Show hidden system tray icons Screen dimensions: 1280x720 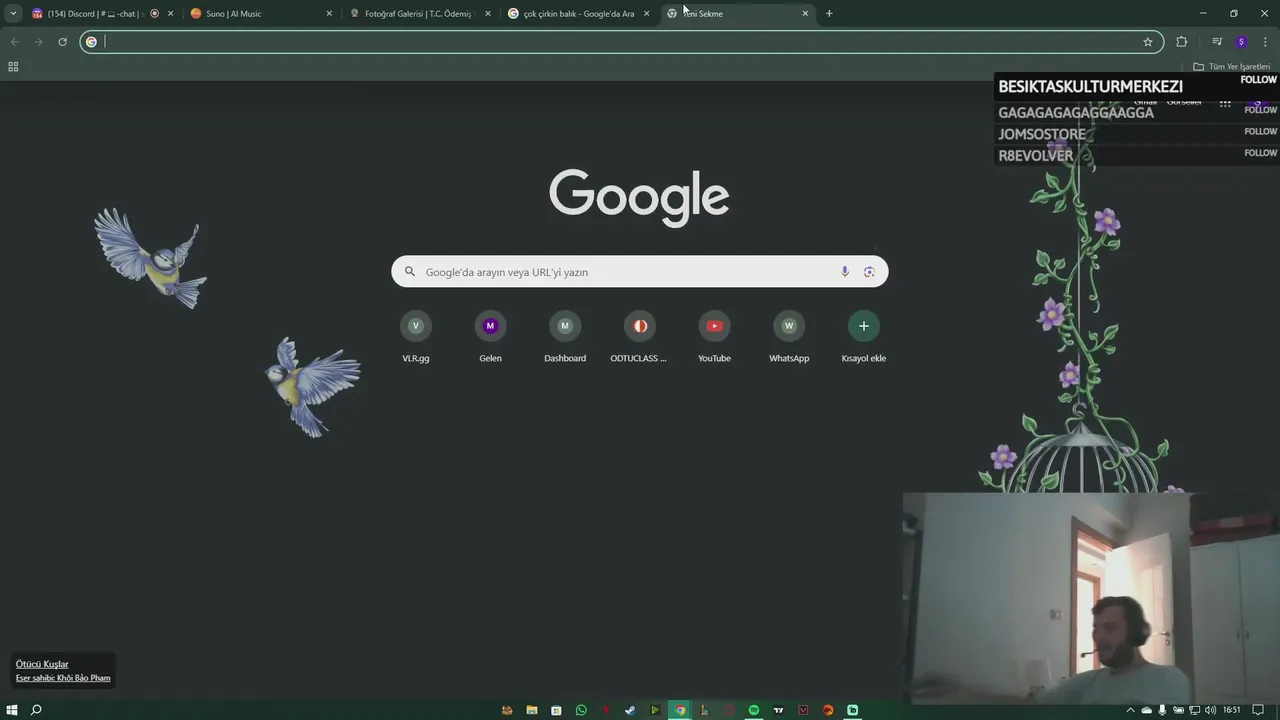(1131, 710)
